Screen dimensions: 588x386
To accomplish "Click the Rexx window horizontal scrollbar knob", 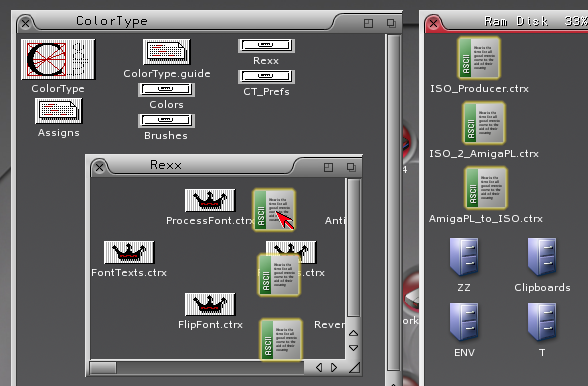I will click(x=103, y=368).
